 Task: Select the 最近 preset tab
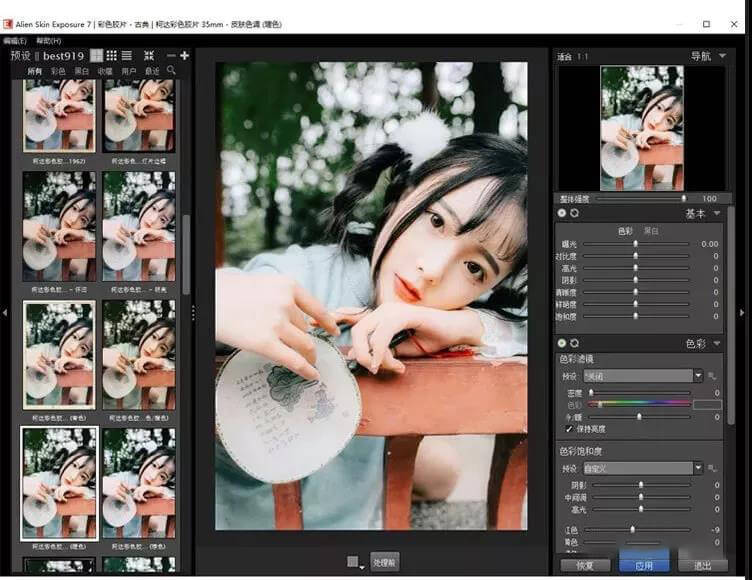pyautogui.click(x=152, y=71)
